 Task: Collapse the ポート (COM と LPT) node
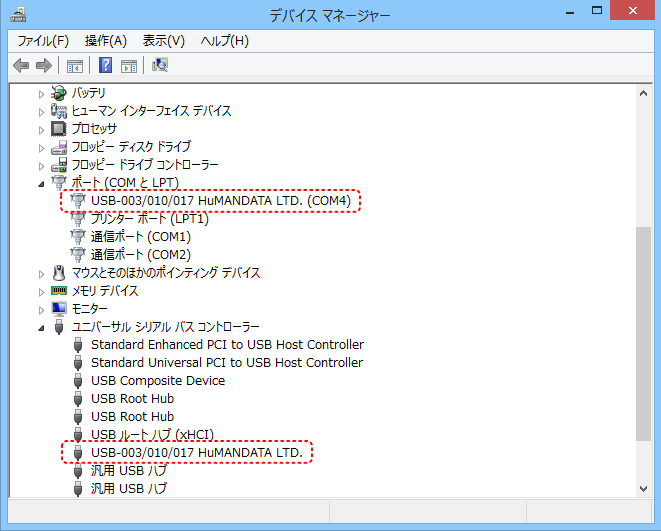click(x=42, y=183)
